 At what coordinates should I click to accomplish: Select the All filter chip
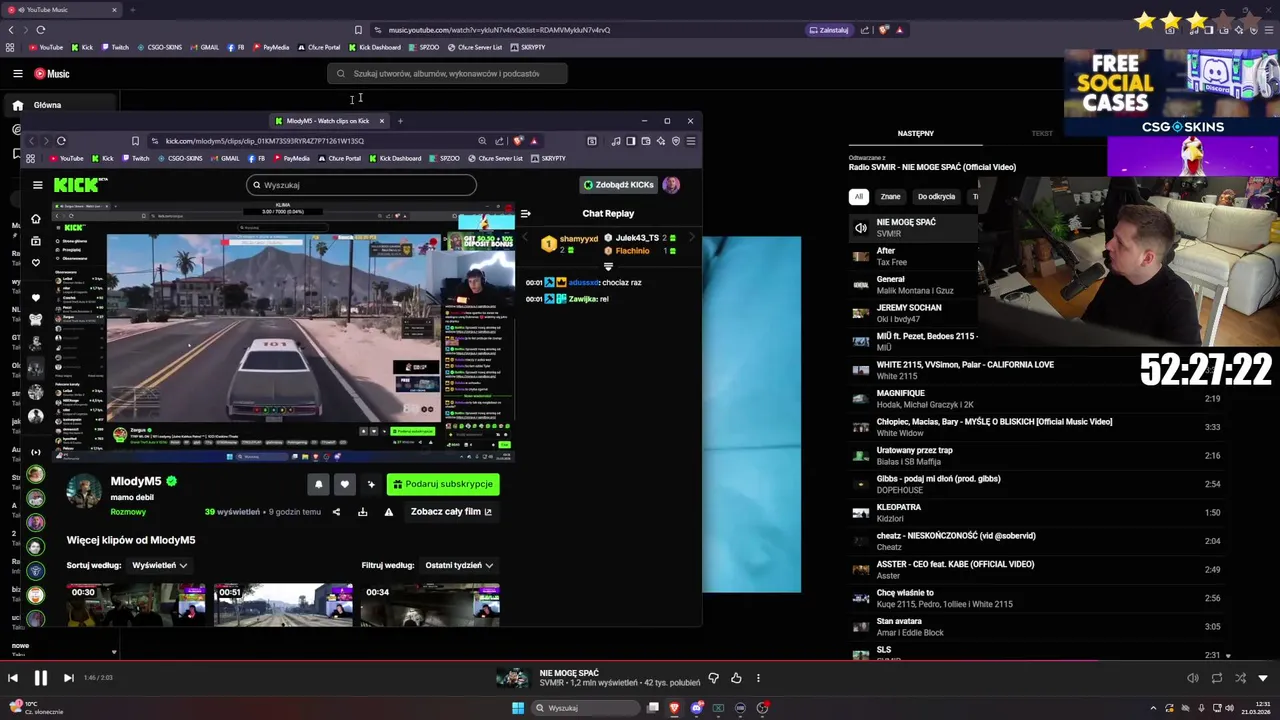pyautogui.click(x=858, y=197)
